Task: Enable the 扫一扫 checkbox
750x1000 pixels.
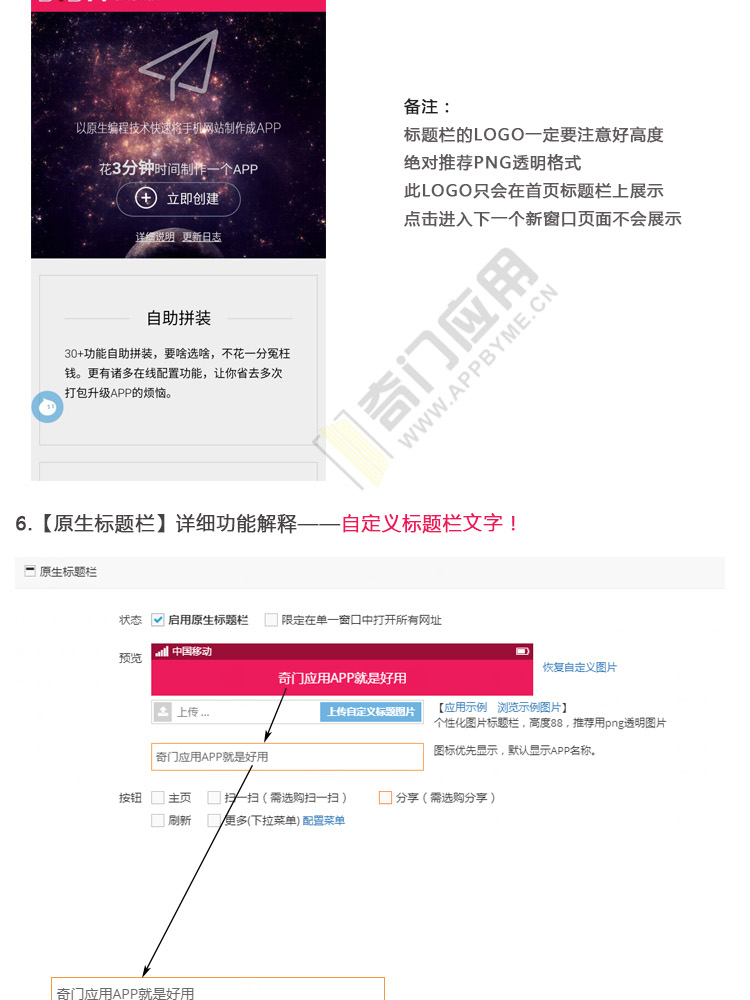Action: click(214, 797)
